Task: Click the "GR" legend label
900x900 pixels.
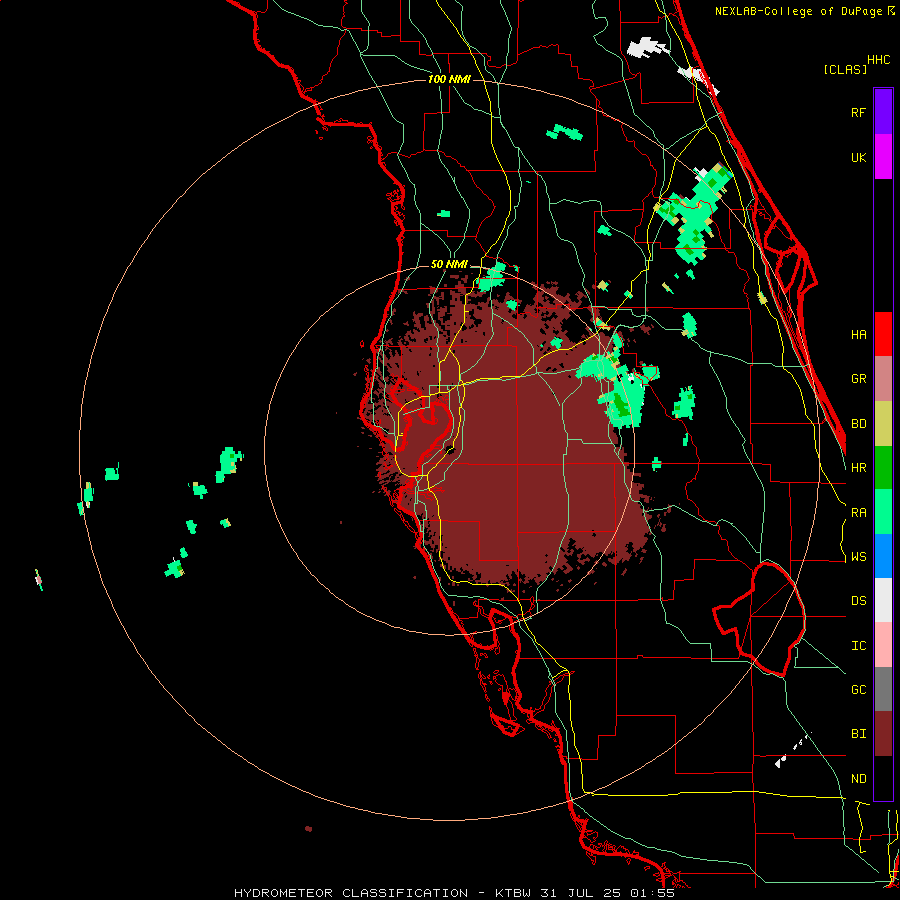Action: coord(858,379)
